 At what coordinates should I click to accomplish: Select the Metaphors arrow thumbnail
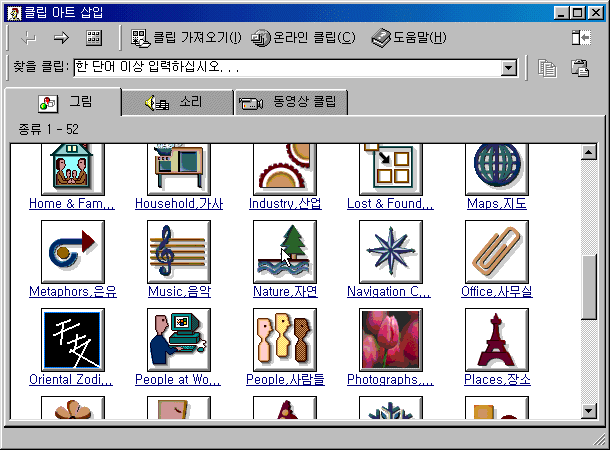[x=73, y=252]
